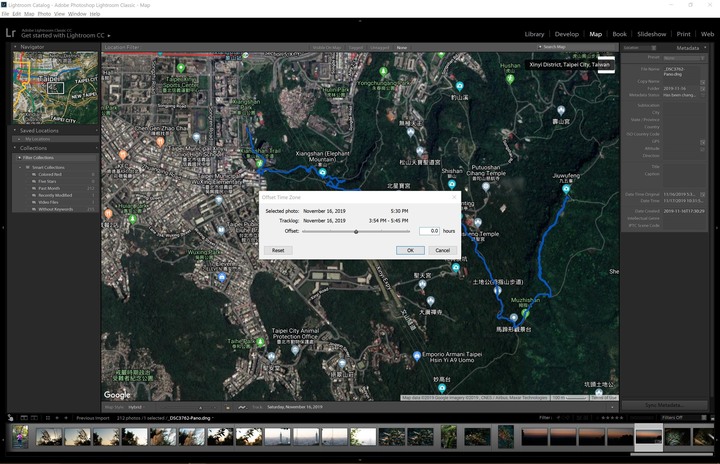Open the View menu
Image resolution: width=720 pixels, height=464 pixels.
click(x=59, y=14)
